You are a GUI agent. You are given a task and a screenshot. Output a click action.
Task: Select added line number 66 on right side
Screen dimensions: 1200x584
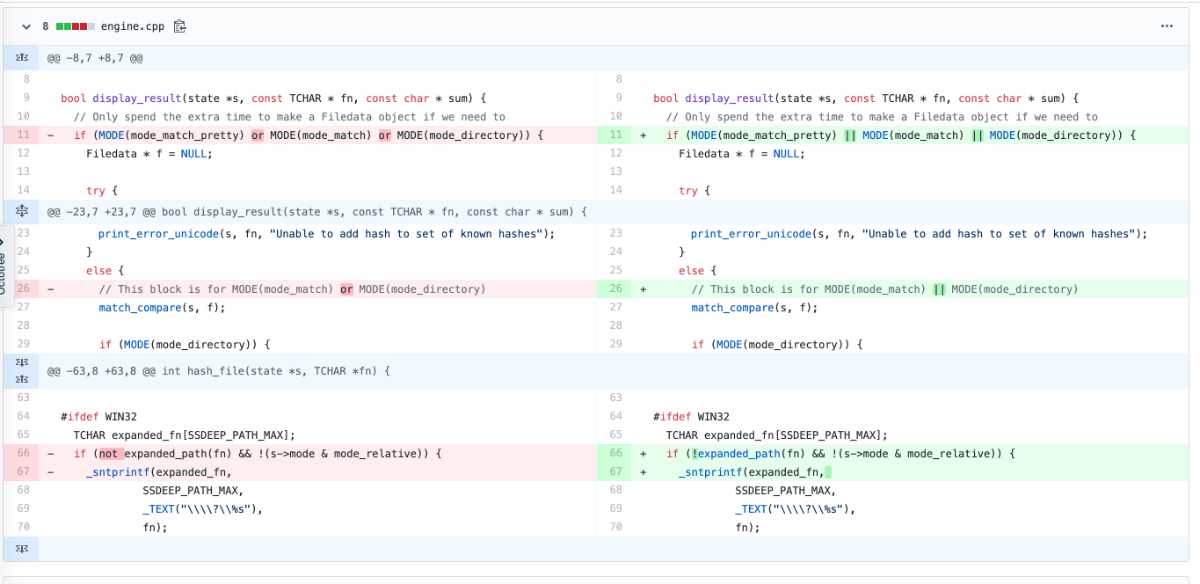point(615,453)
